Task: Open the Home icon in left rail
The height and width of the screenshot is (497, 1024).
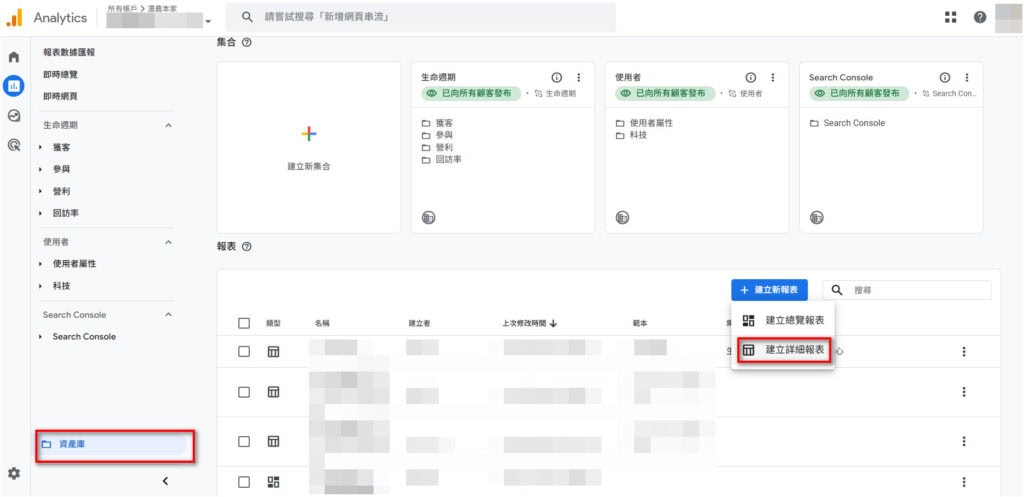Action: click(14, 58)
